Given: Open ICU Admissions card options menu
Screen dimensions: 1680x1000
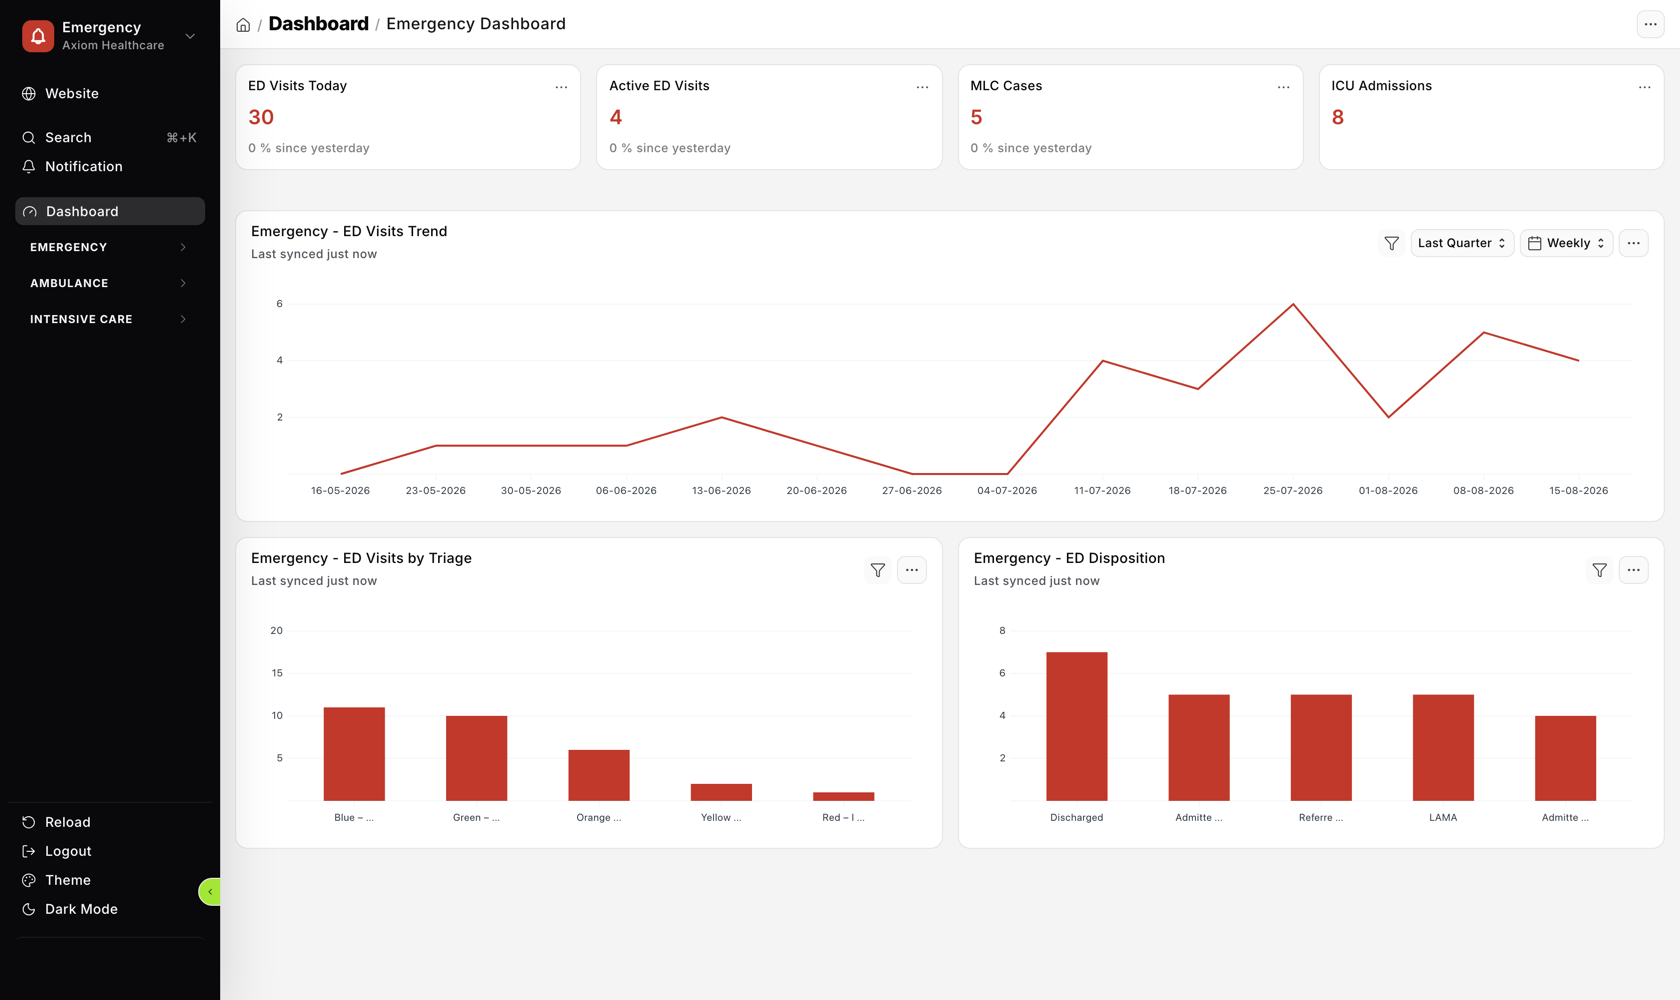Looking at the screenshot, I should tap(1644, 87).
